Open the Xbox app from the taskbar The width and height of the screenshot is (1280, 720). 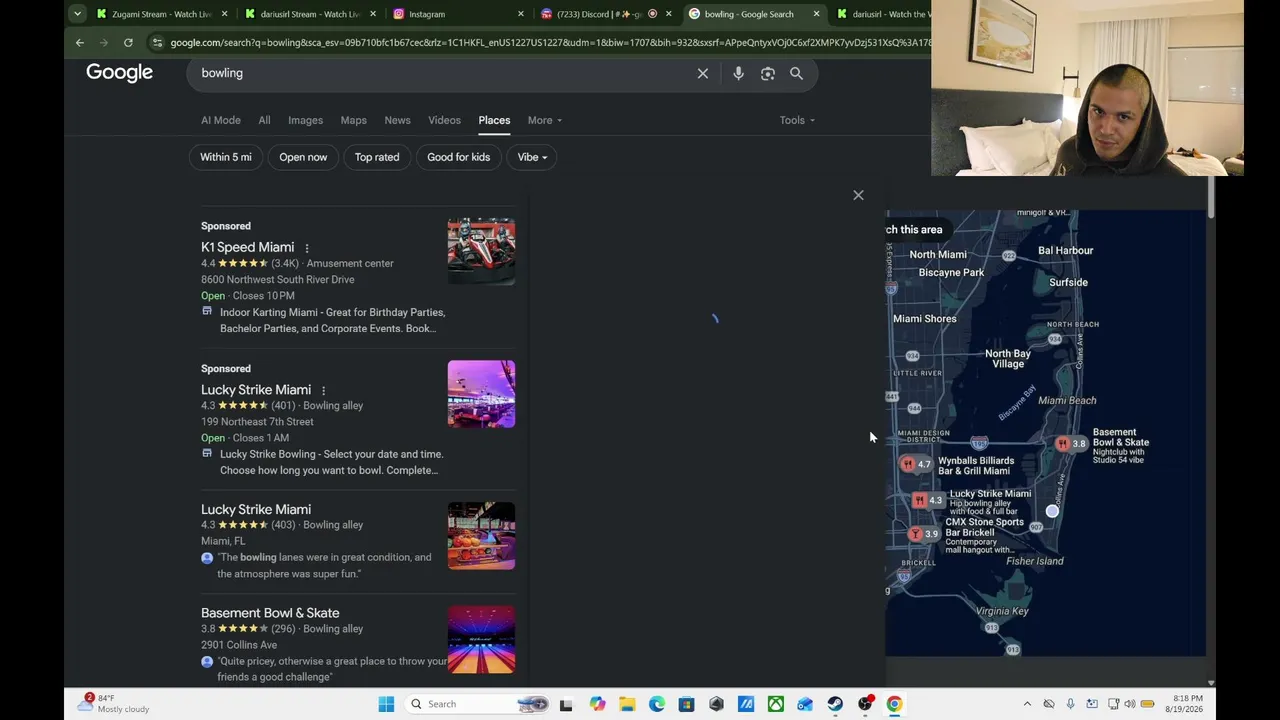[x=776, y=704]
